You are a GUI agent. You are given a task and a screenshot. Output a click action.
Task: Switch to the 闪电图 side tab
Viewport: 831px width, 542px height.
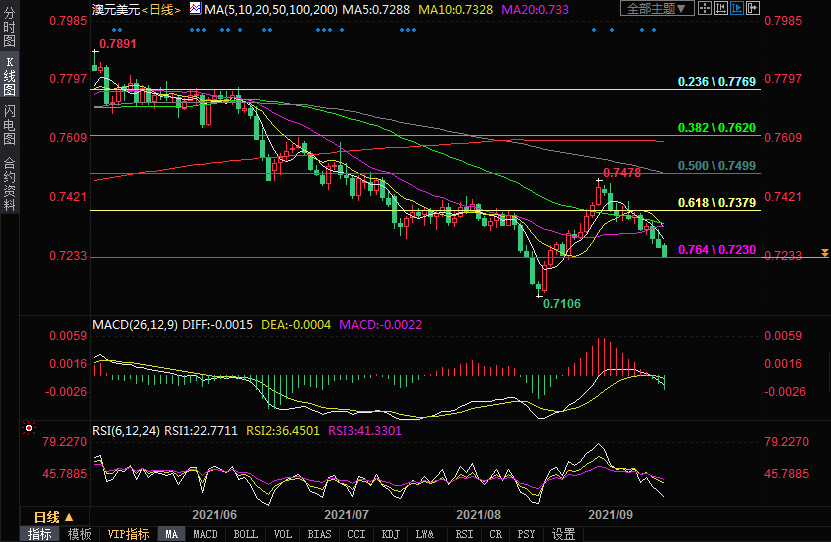(x=9, y=125)
